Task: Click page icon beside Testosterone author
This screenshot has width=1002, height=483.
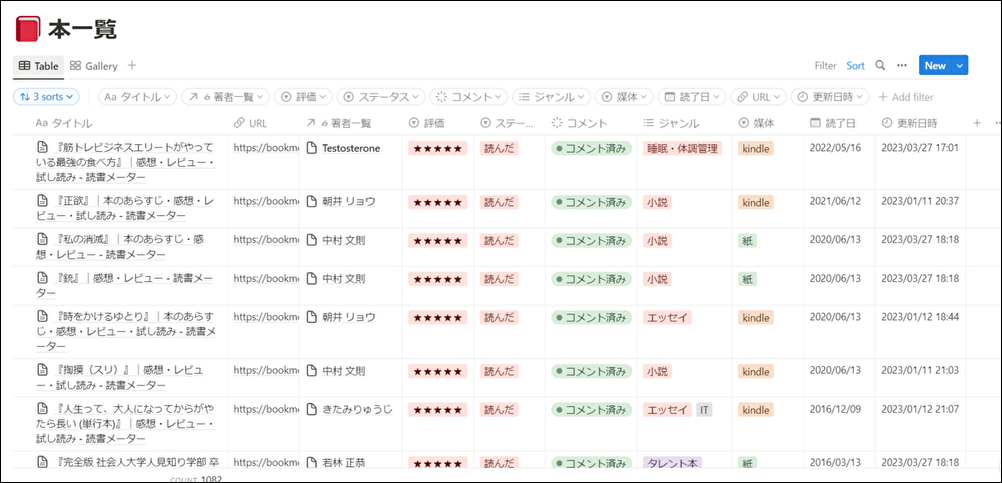Action: (312, 148)
